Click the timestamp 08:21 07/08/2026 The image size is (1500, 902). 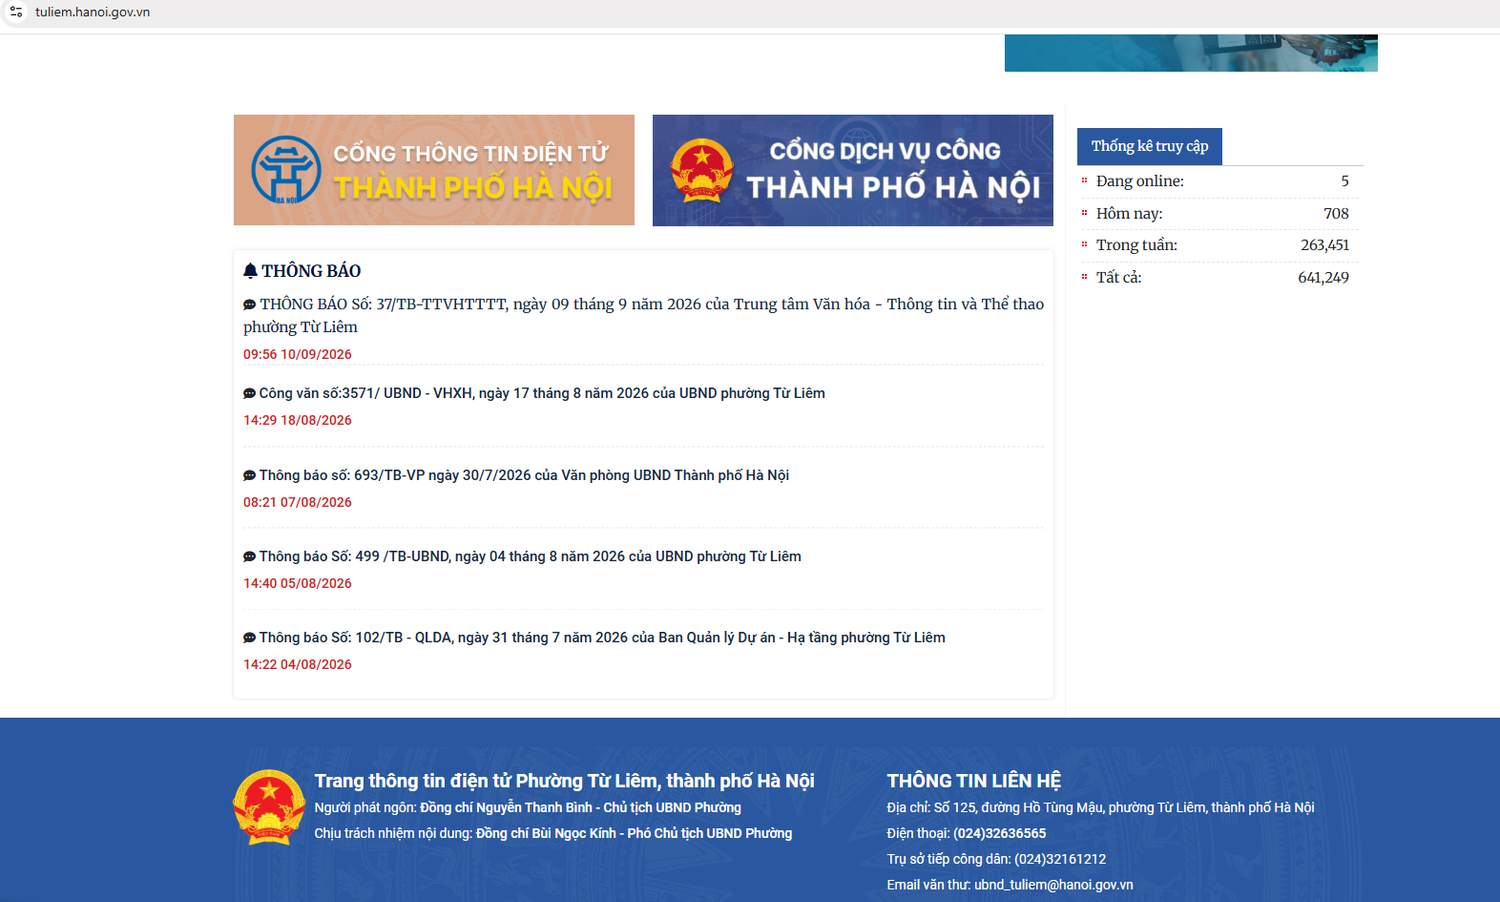click(x=298, y=502)
